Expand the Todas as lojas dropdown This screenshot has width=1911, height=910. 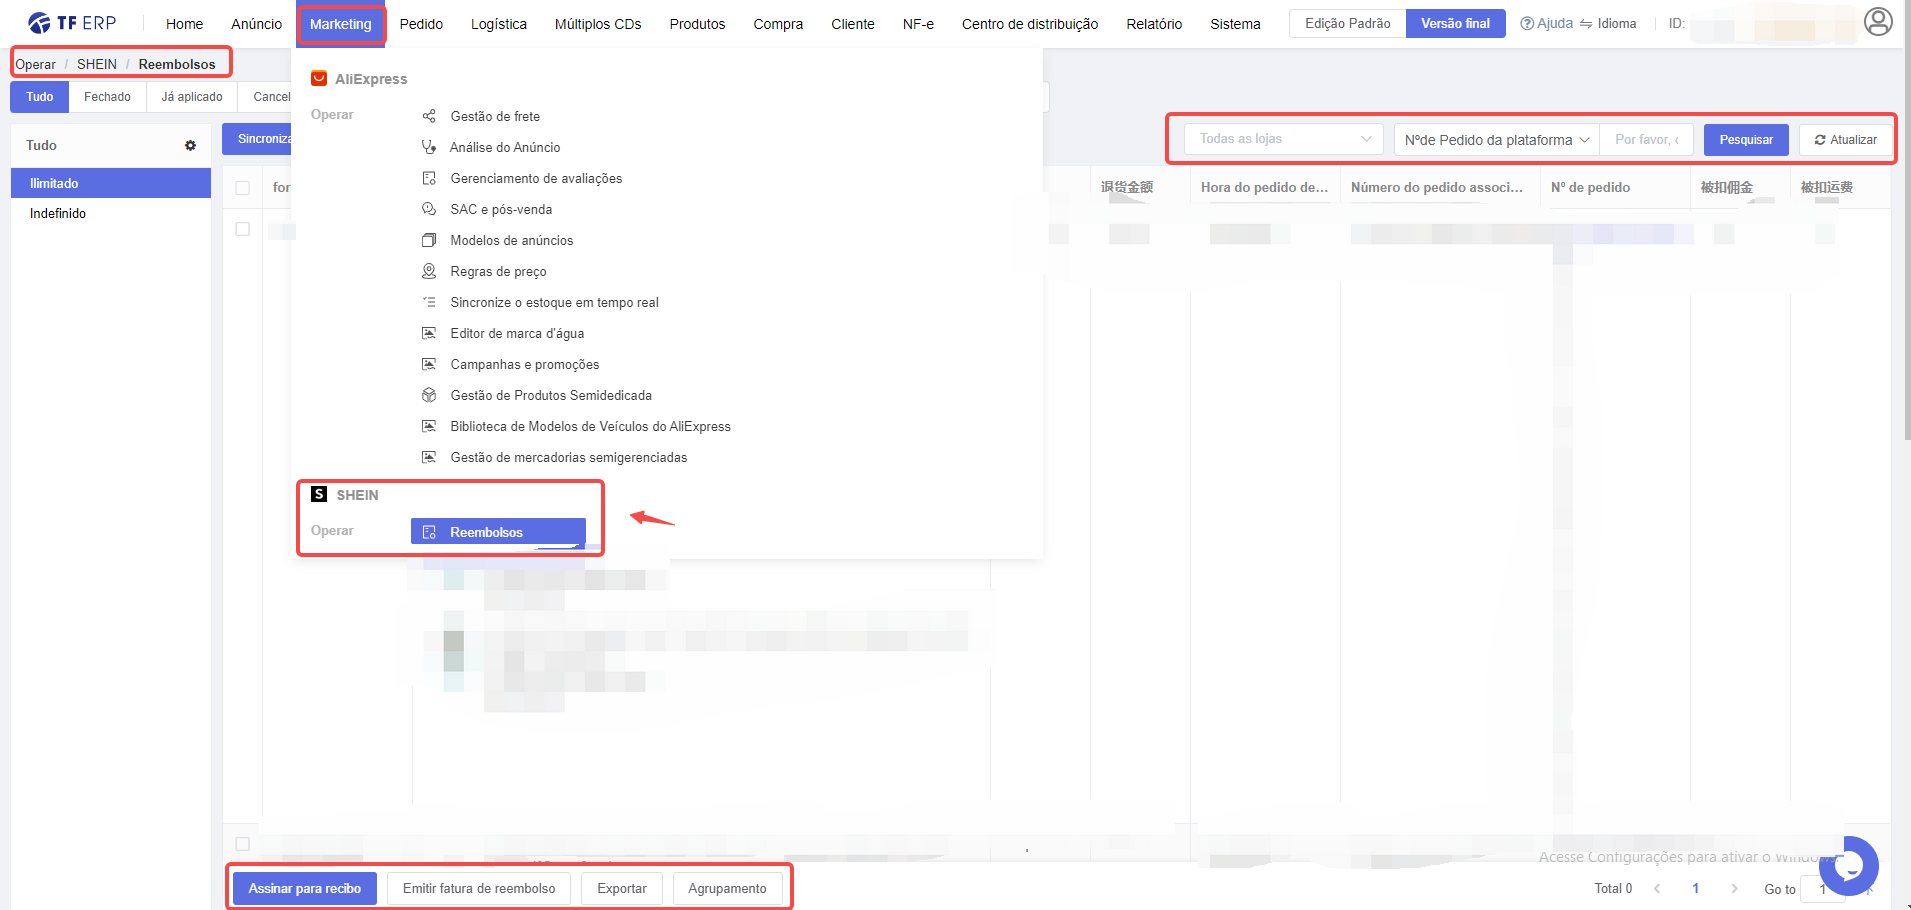(1284, 139)
